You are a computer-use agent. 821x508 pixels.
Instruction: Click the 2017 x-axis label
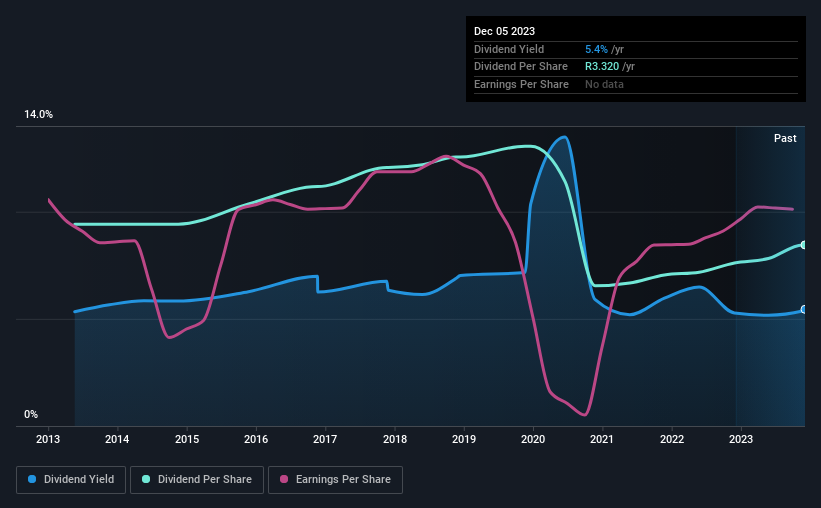(x=325, y=439)
